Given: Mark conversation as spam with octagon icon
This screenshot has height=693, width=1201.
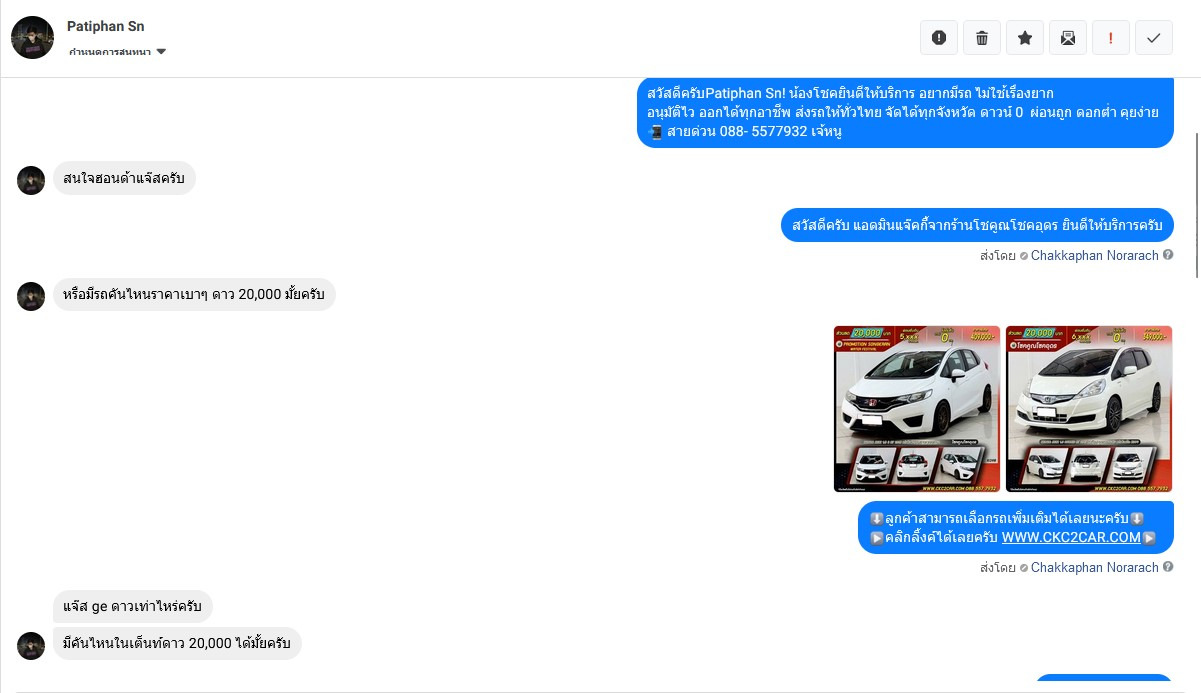Looking at the screenshot, I should 938,38.
